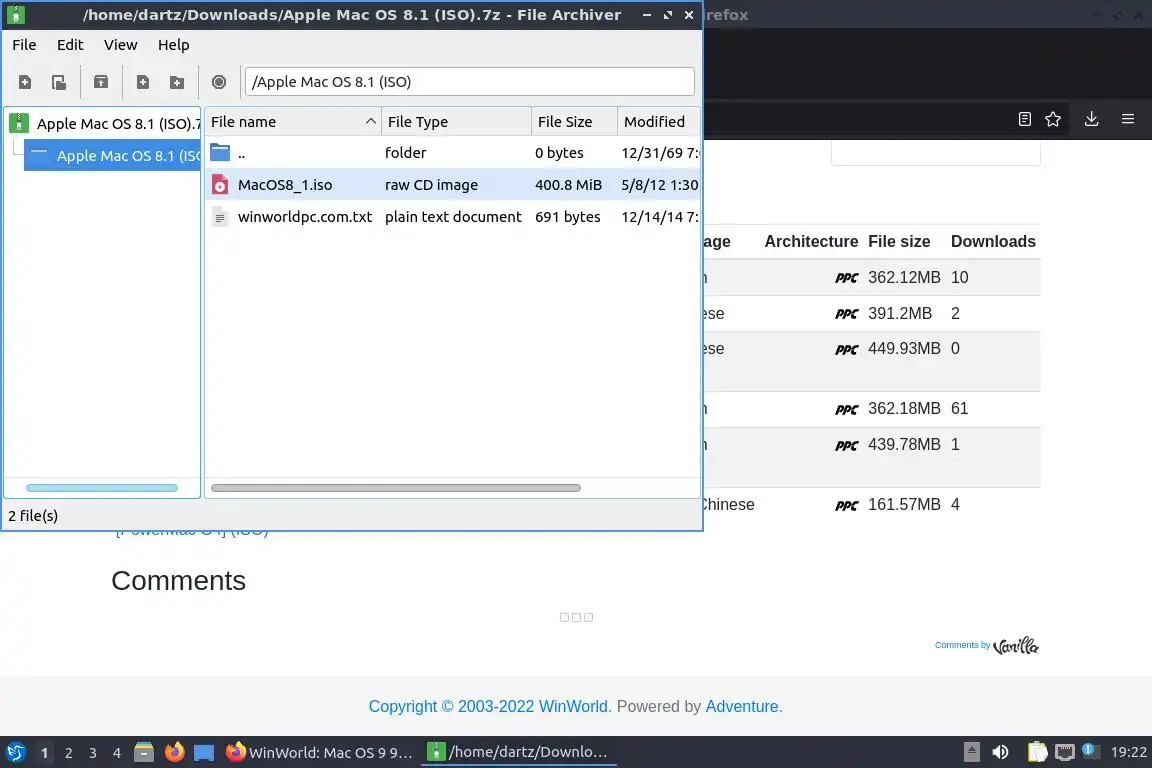Bookmark the page with the star icon
1152x768 pixels.
tap(1053, 119)
